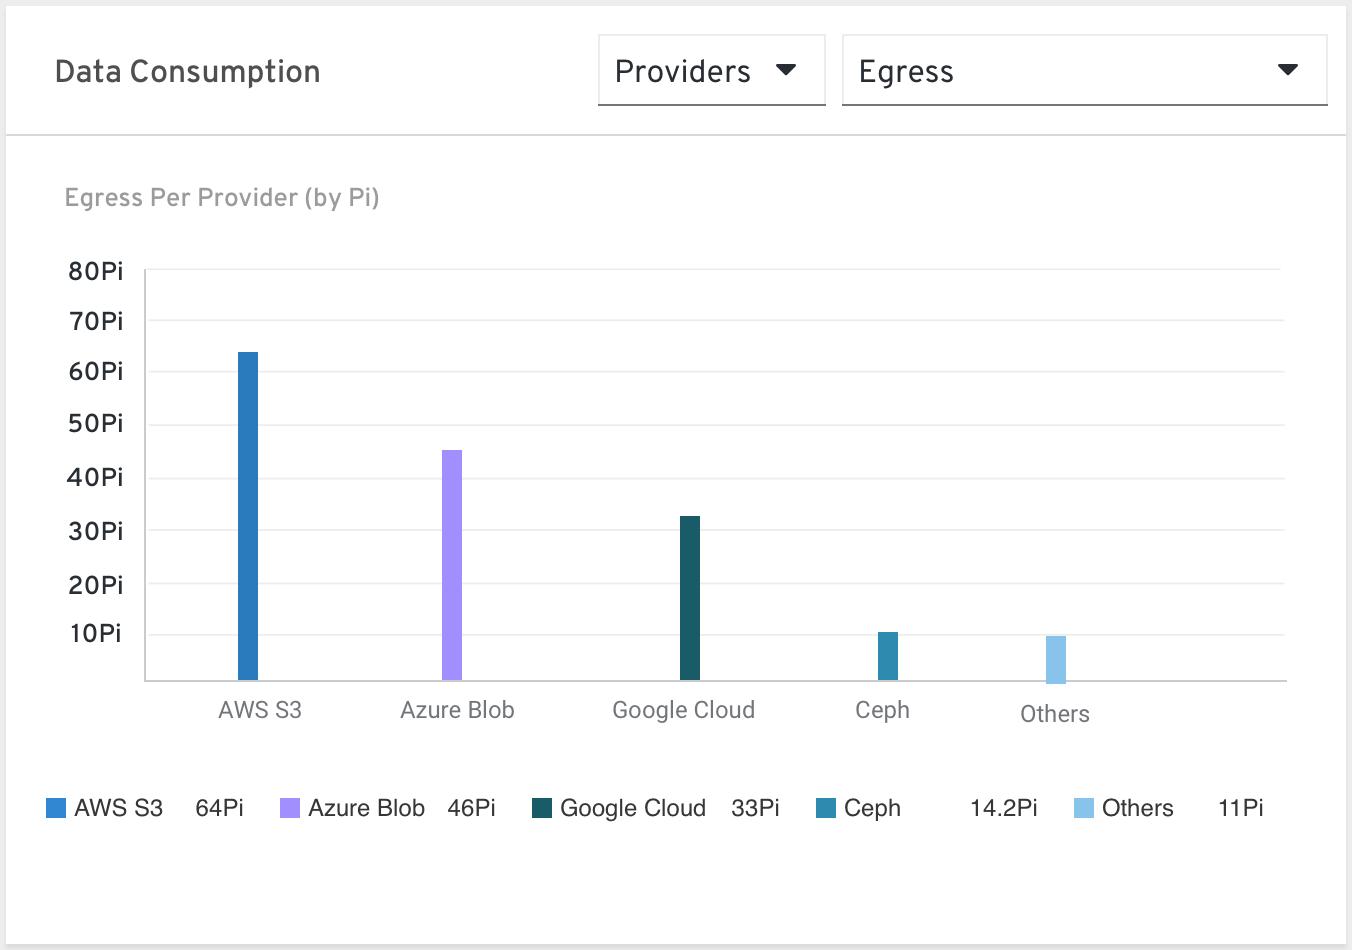Click the 11Pi legend value
Viewport: 1352px width, 950px height.
(x=1241, y=808)
